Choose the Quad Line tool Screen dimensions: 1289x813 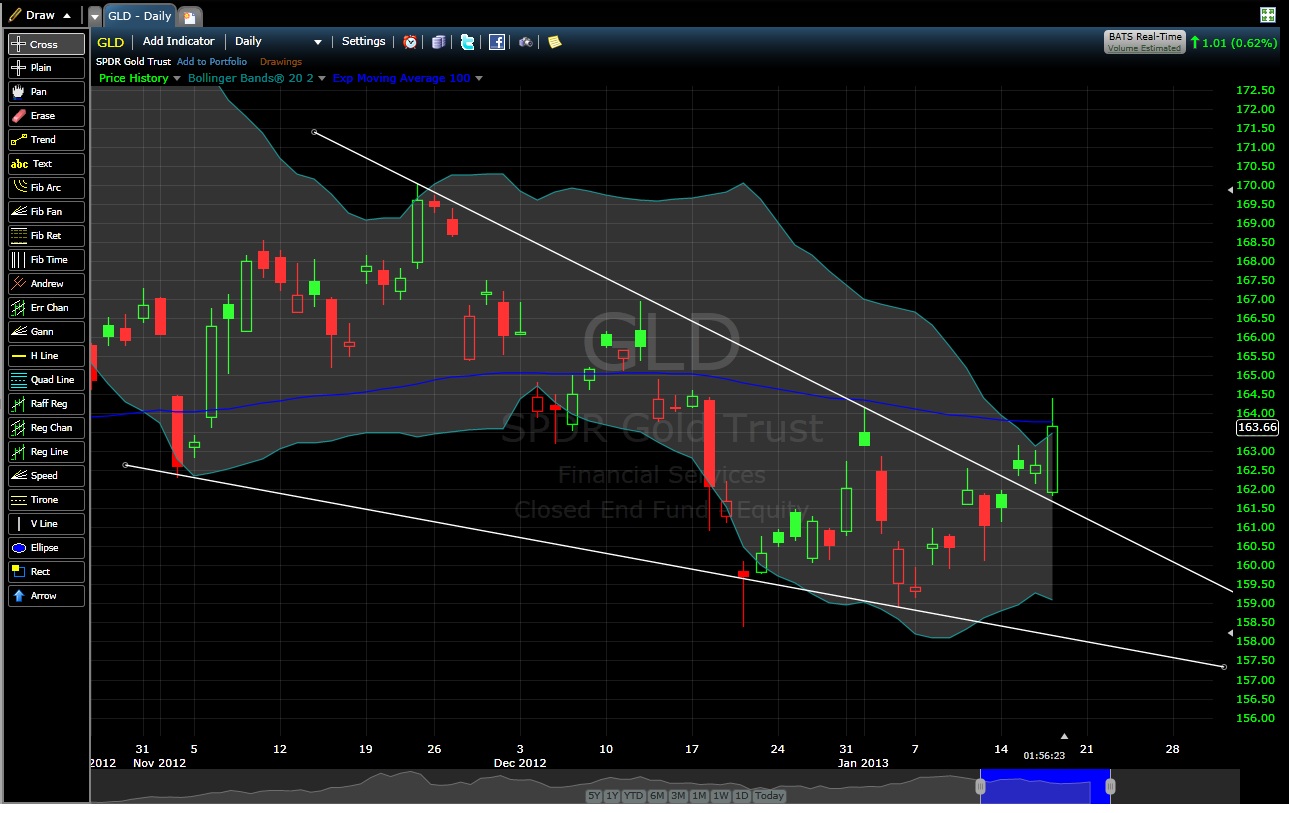(46, 380)
